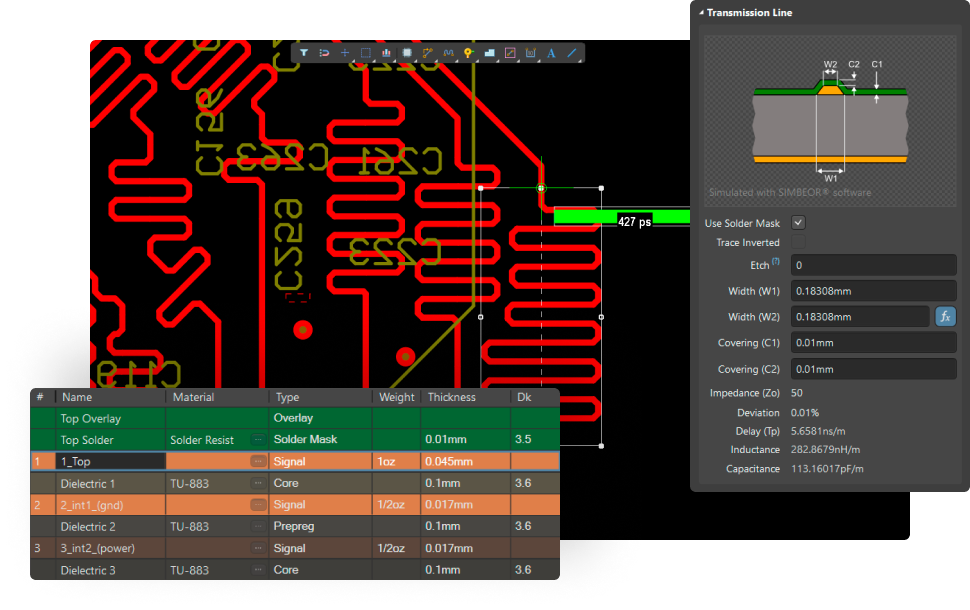Collapse the Transmission Line section
Viewport: 970px width, 610px height.
(700, 13)
